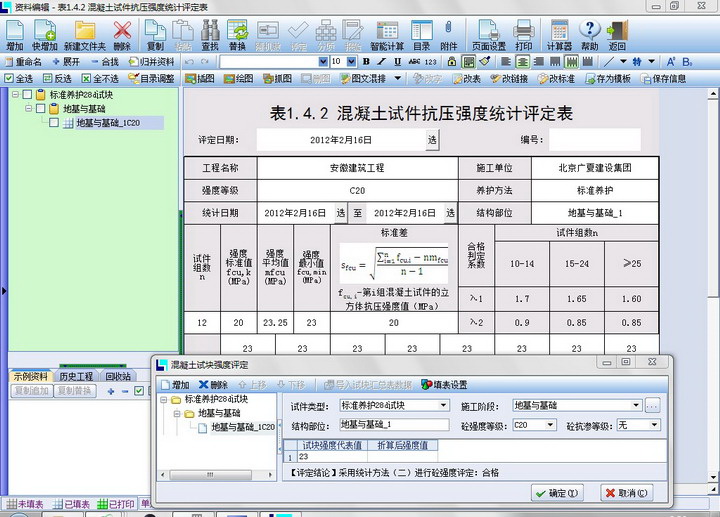Toggle green checkbox in lower left panel
Image resolution: width=720 pixels, height=517 pixels.
(x=139, y=391)
